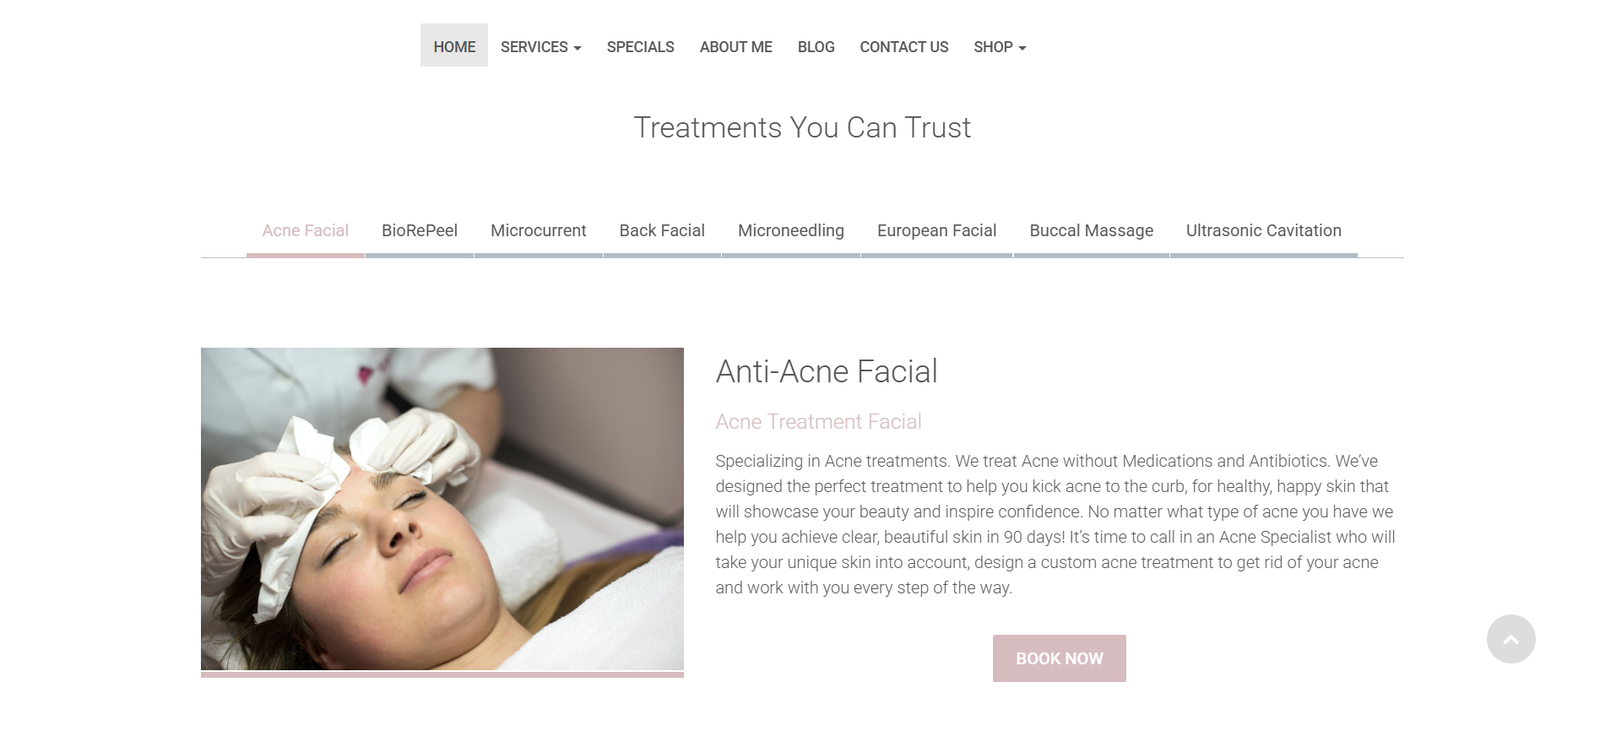
Task: View the Buccal Massage tab
Action: 1091,231
